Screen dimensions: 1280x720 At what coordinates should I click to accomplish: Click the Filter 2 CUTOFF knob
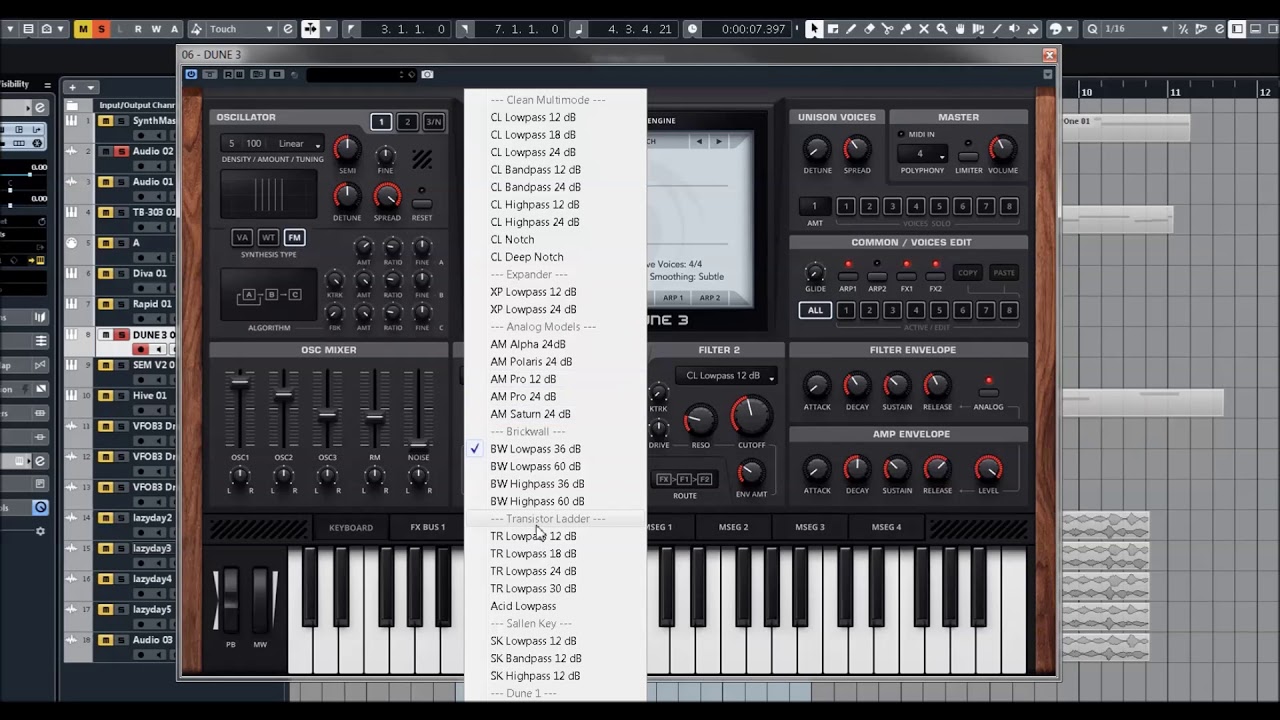(x=751, y=416)
